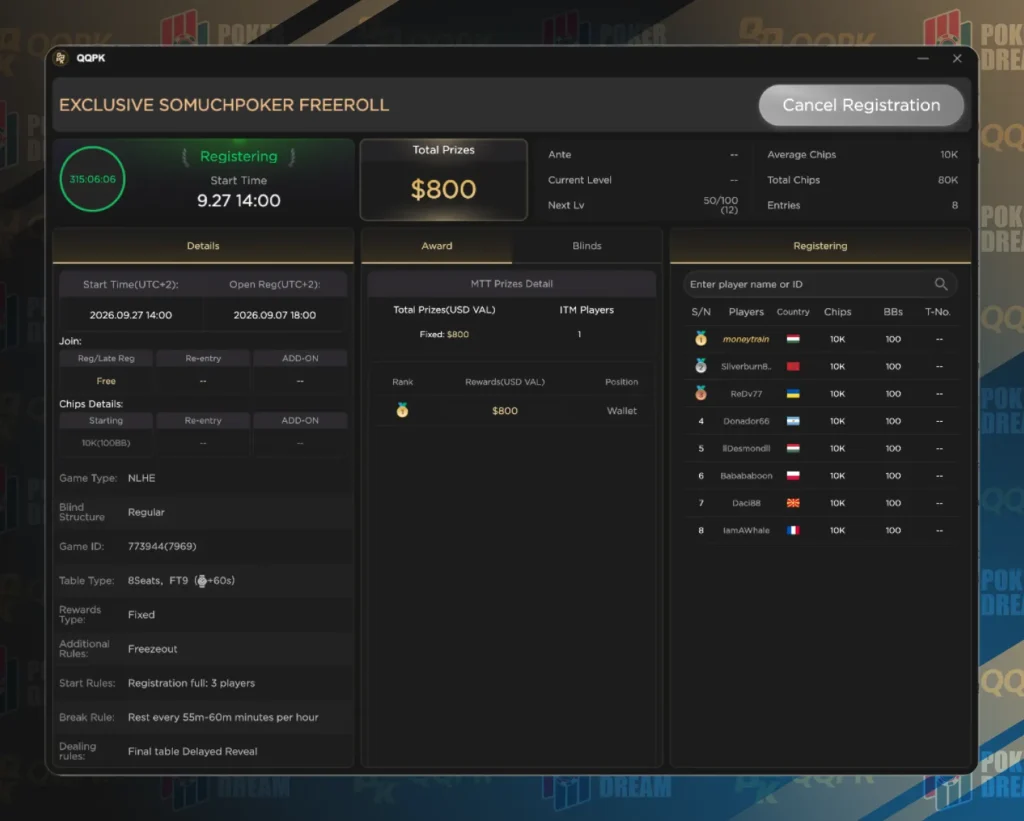Select the Registering players tab

(x=820, y=246)
